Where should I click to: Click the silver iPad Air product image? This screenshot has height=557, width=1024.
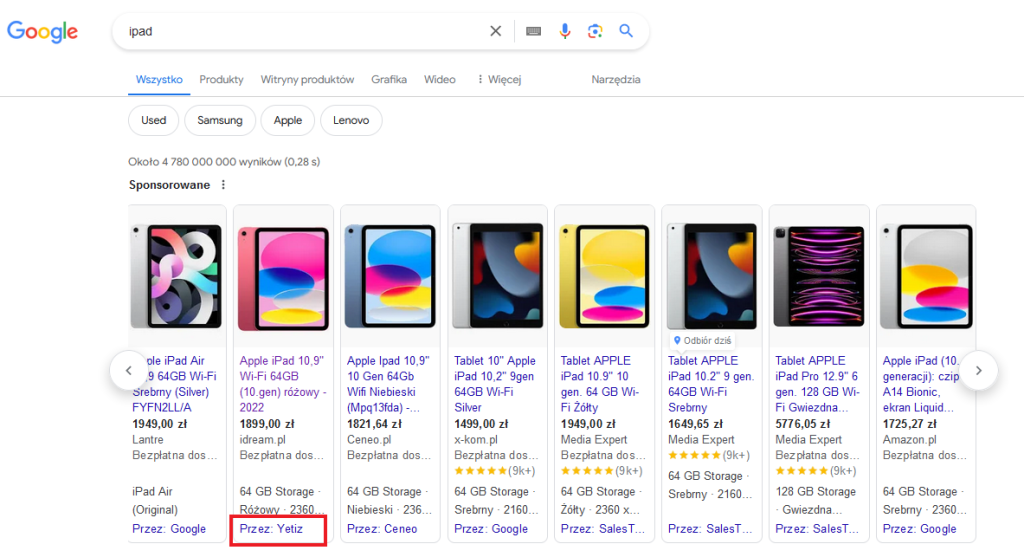click(x=176, y=276)
